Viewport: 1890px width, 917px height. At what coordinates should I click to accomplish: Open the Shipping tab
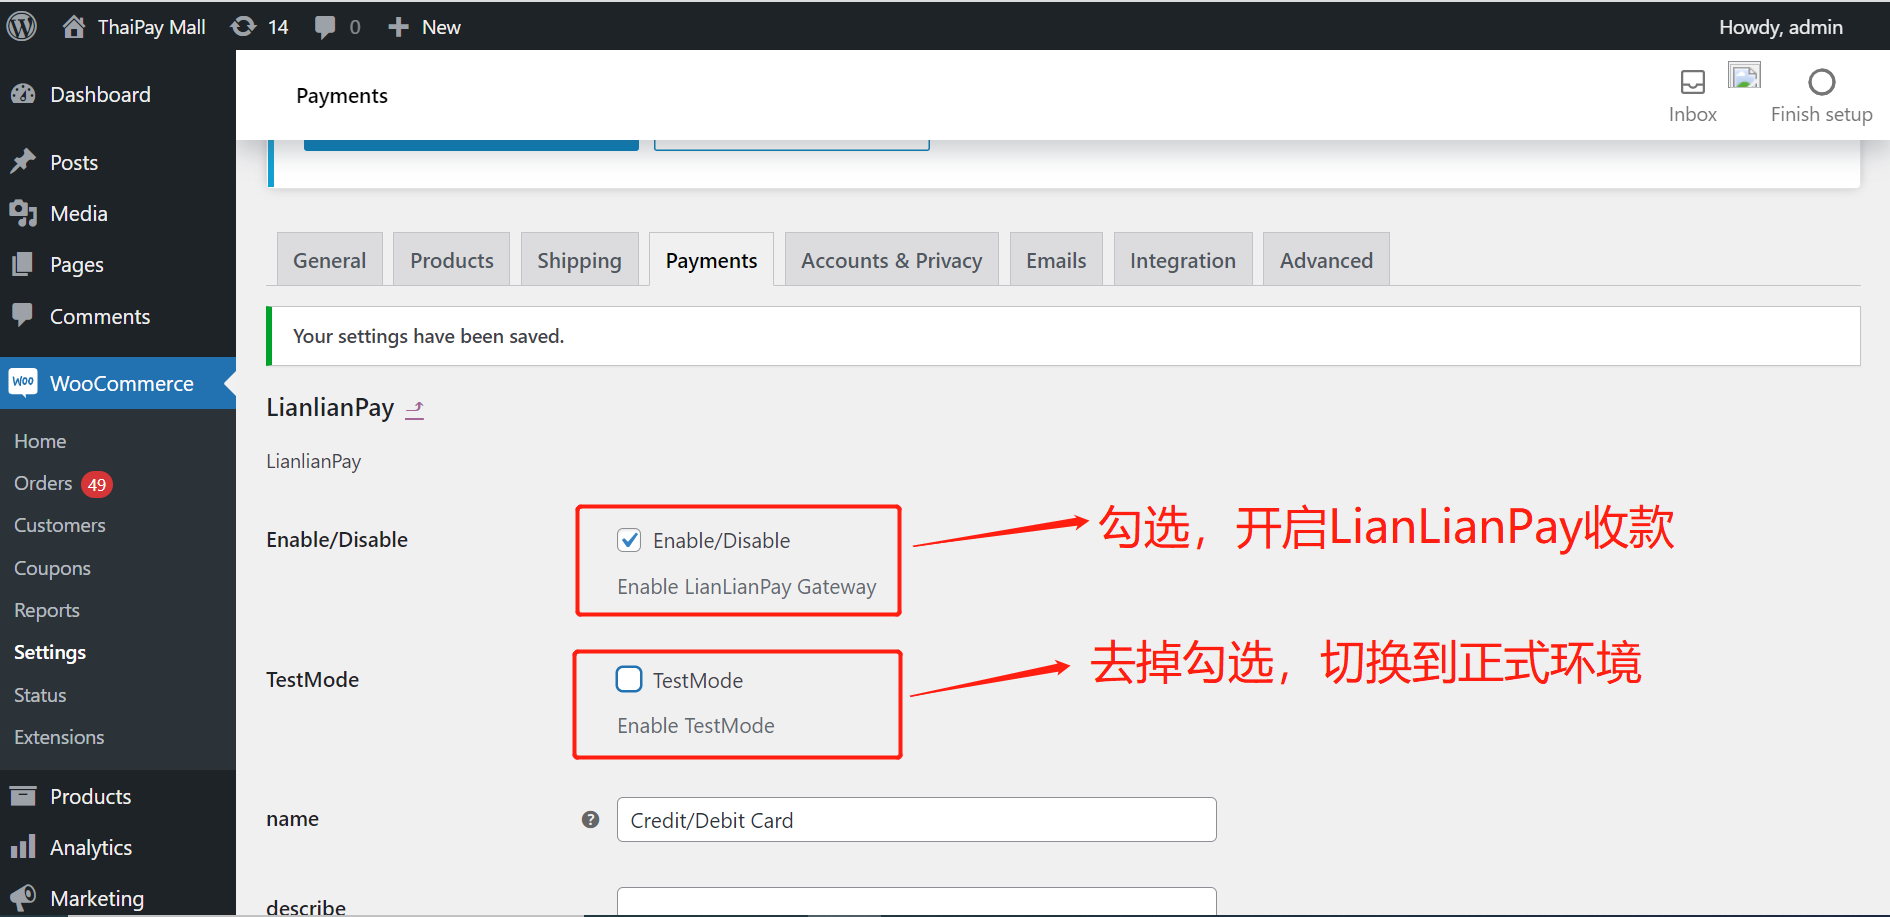click(579, 260)
